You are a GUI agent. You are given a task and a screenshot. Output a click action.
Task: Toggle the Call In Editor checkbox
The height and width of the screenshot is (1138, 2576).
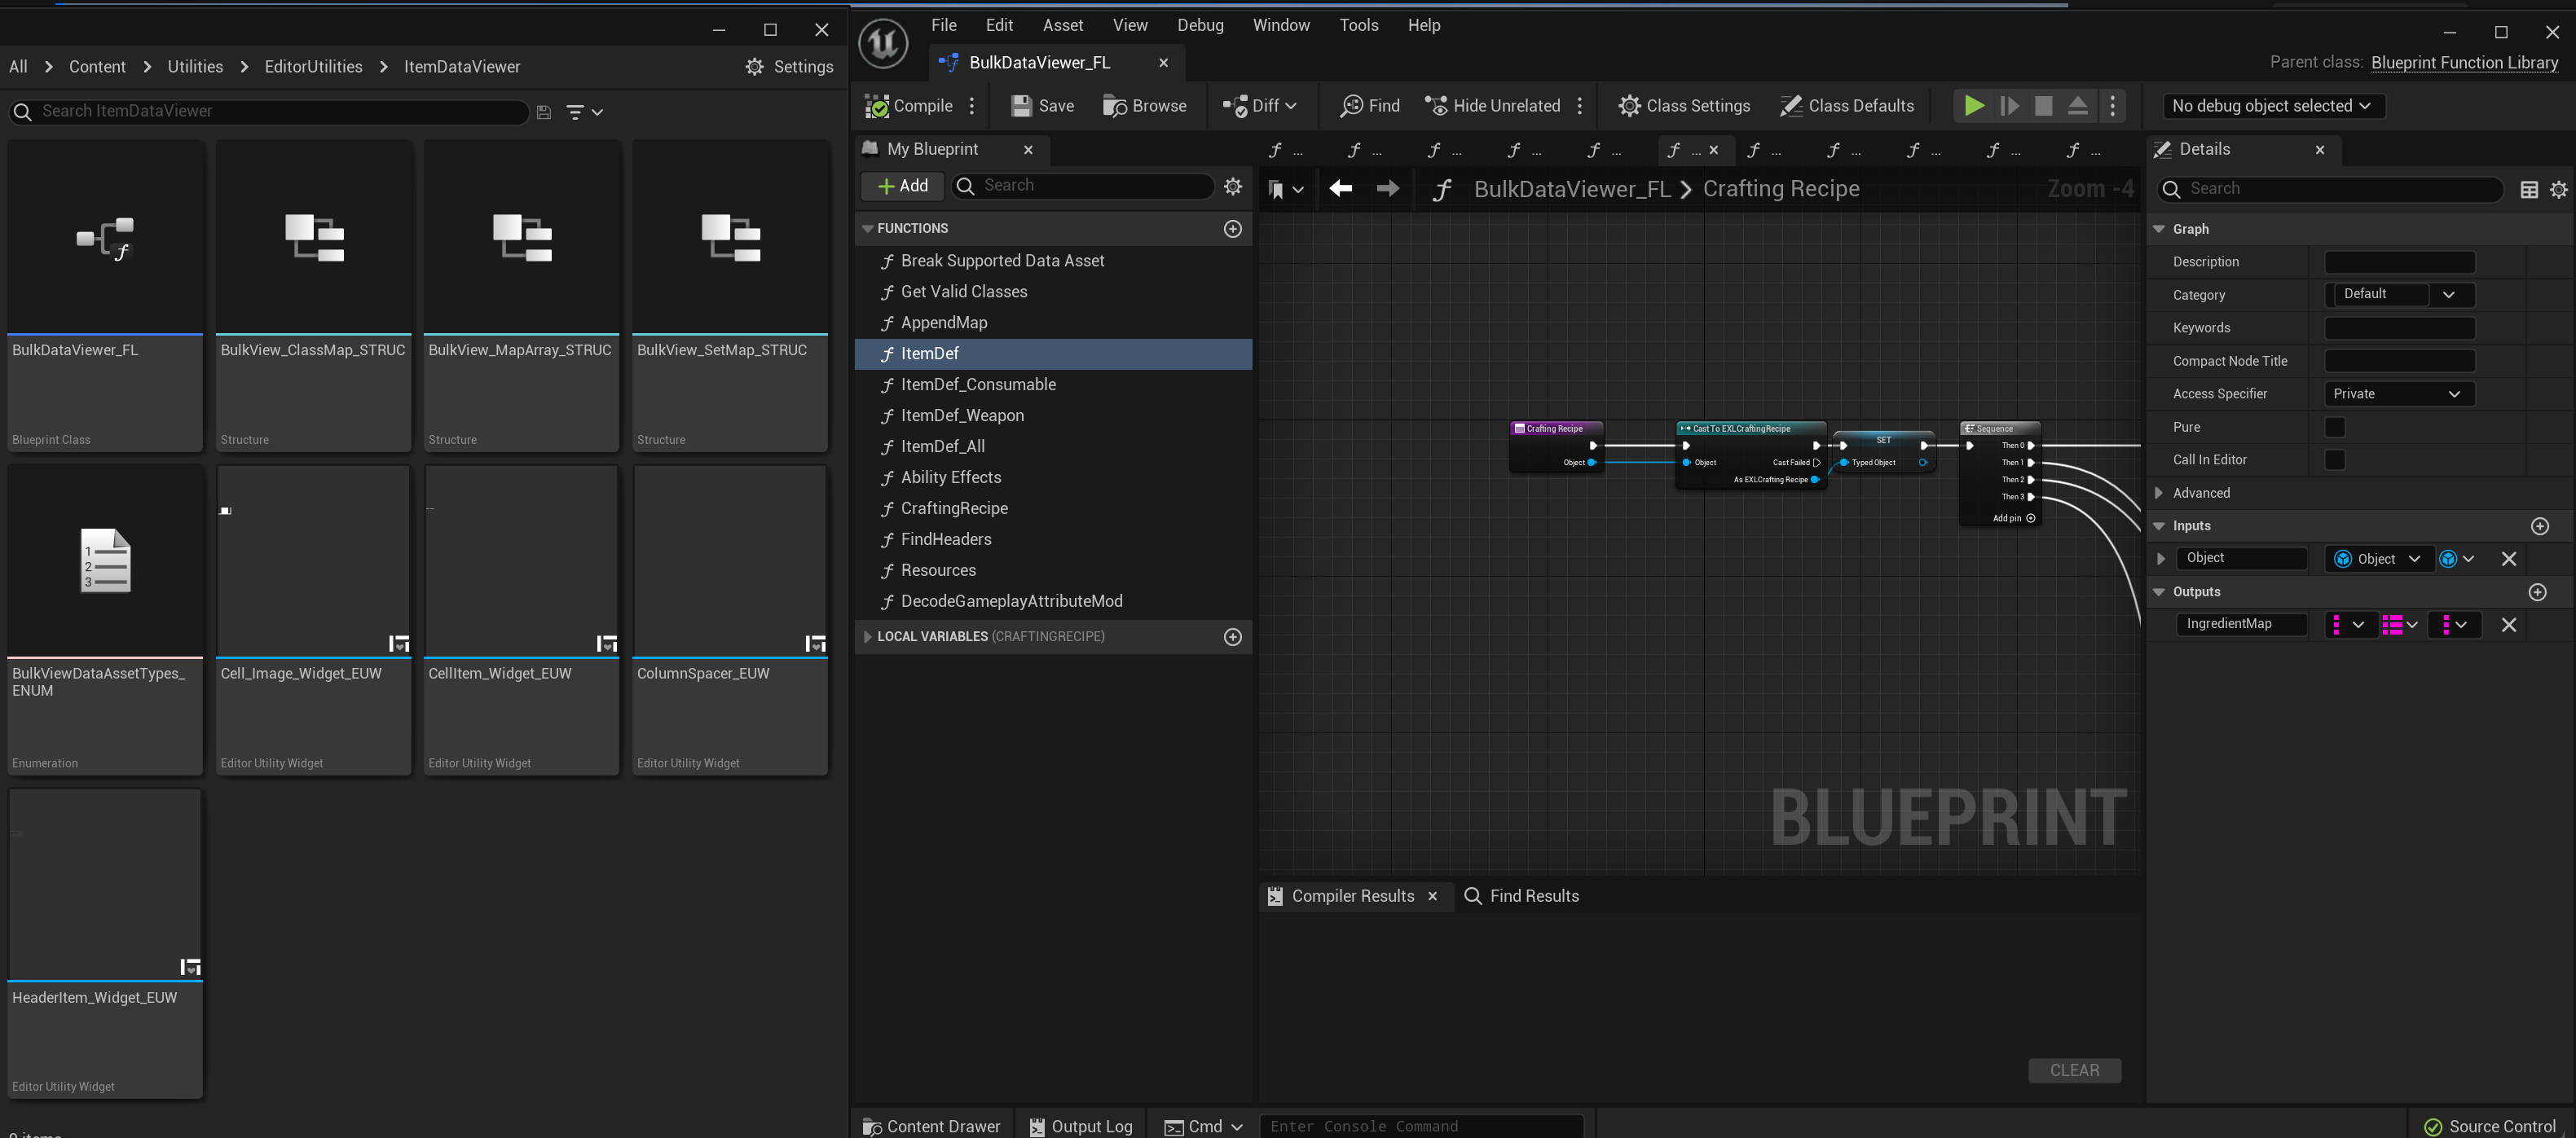click(2334, 460)
